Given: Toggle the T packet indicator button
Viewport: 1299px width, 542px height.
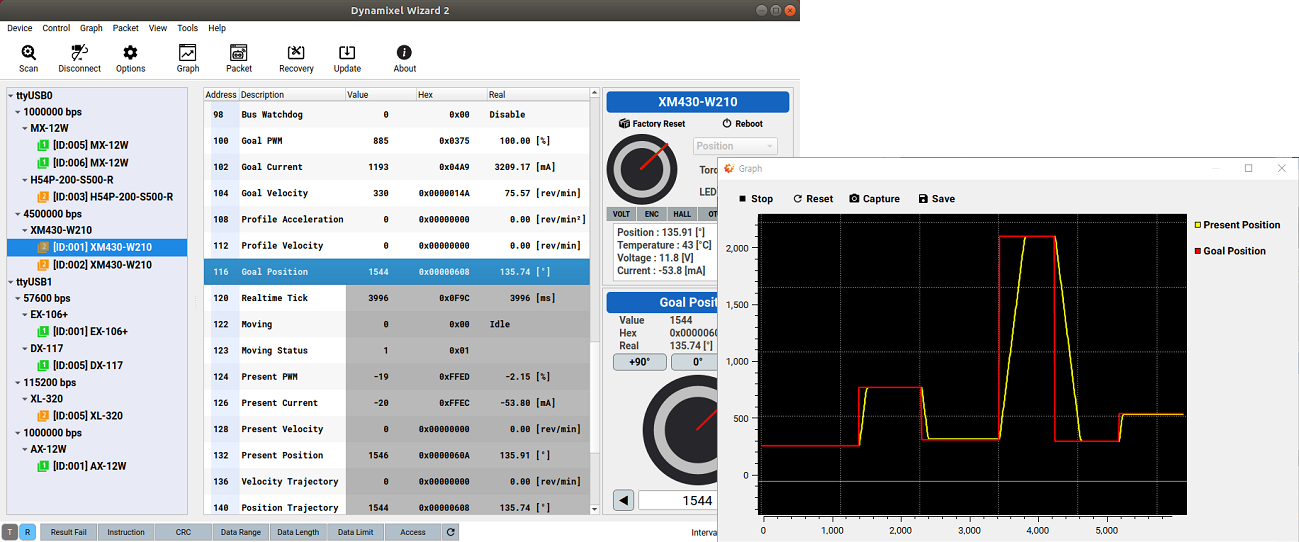Looking at the screenshot, I should coord(10,532).
